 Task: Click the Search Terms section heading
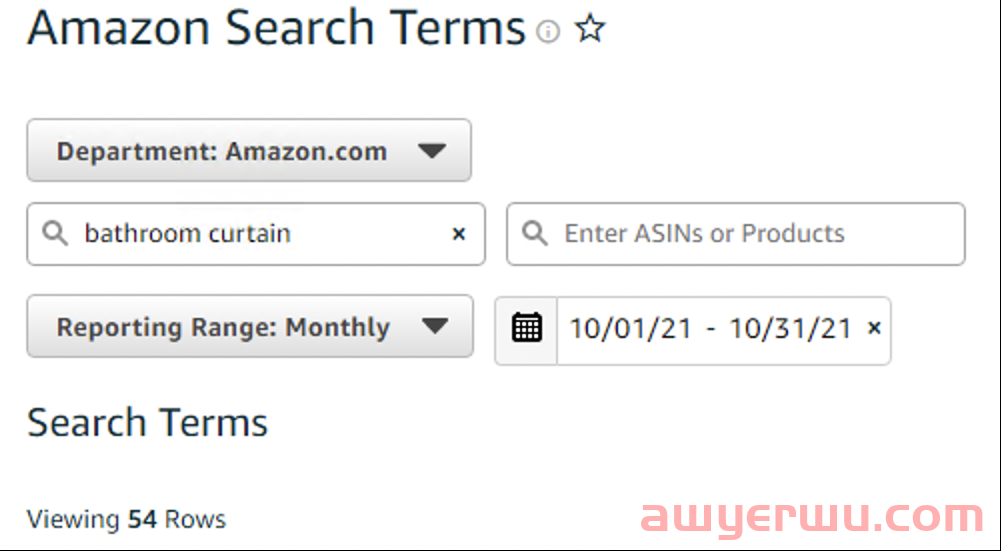(147, 423)
